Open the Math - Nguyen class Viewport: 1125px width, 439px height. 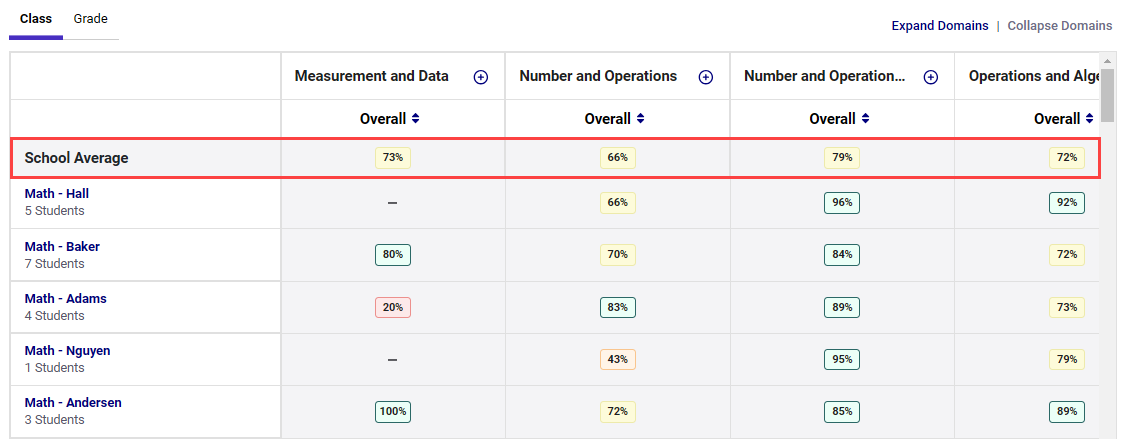pyautogui.click(x=67, y=351)
